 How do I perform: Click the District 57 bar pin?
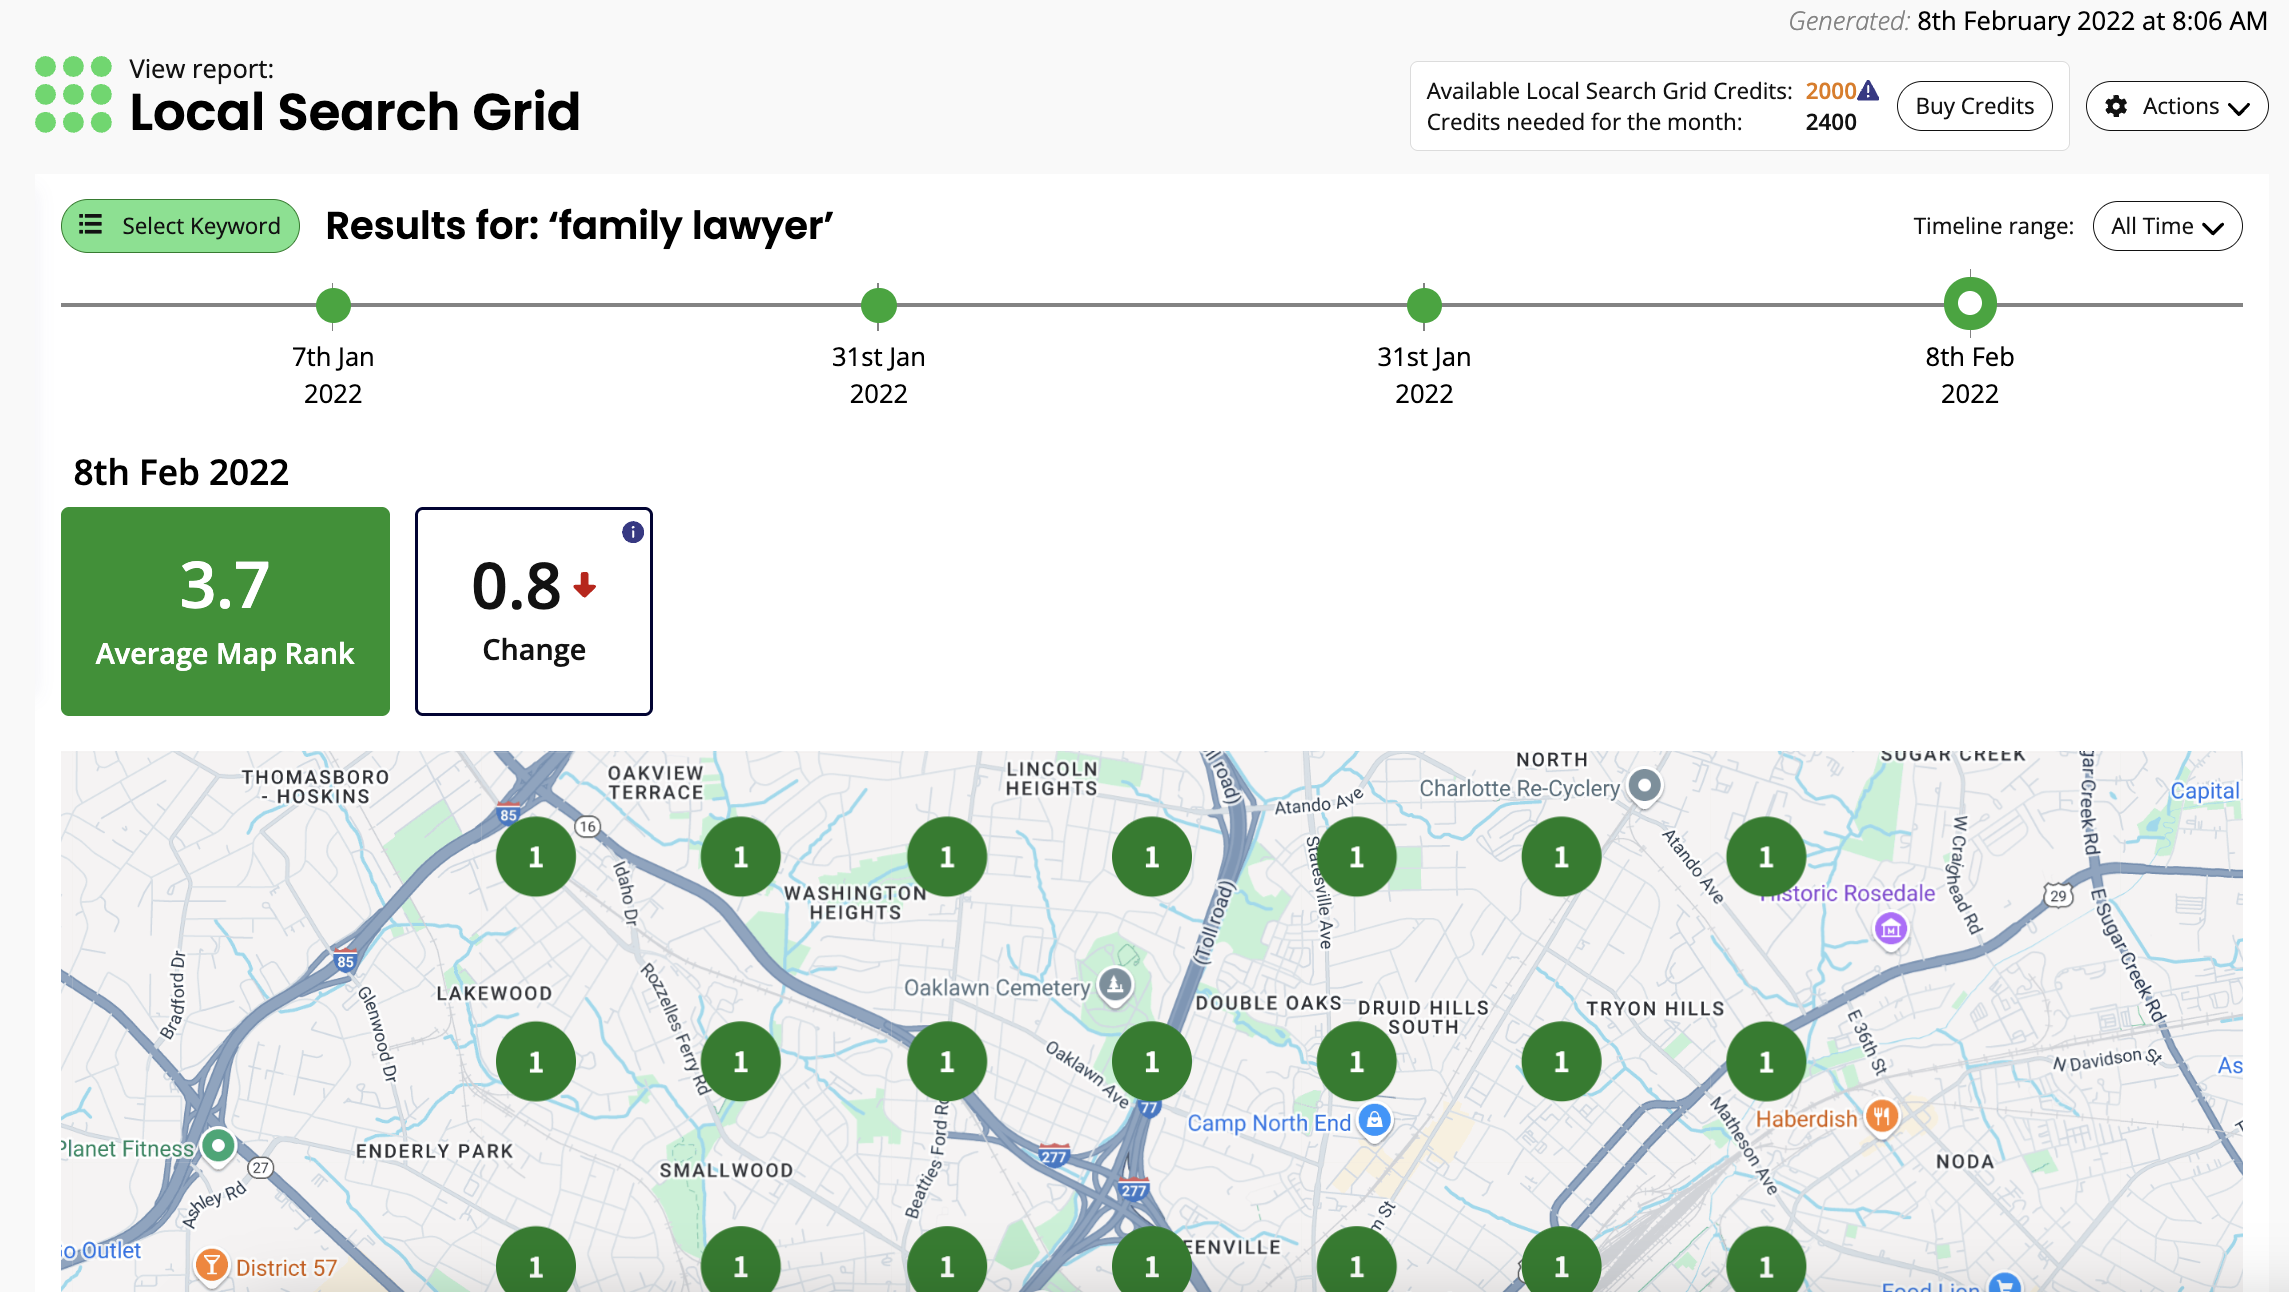point(212,1266)
